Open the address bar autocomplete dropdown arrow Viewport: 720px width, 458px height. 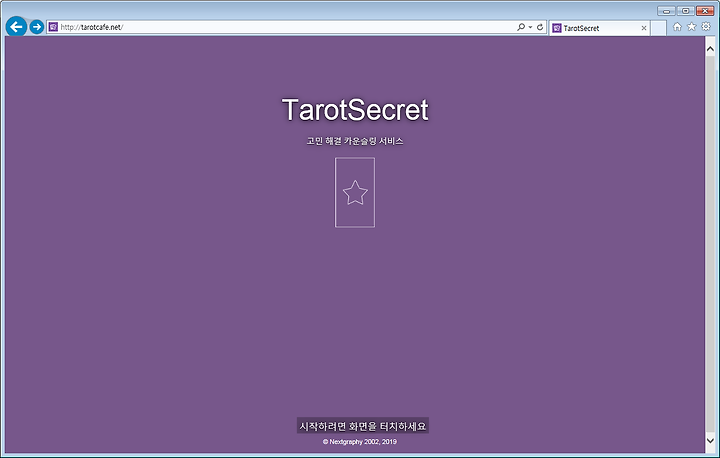point(530,27)
